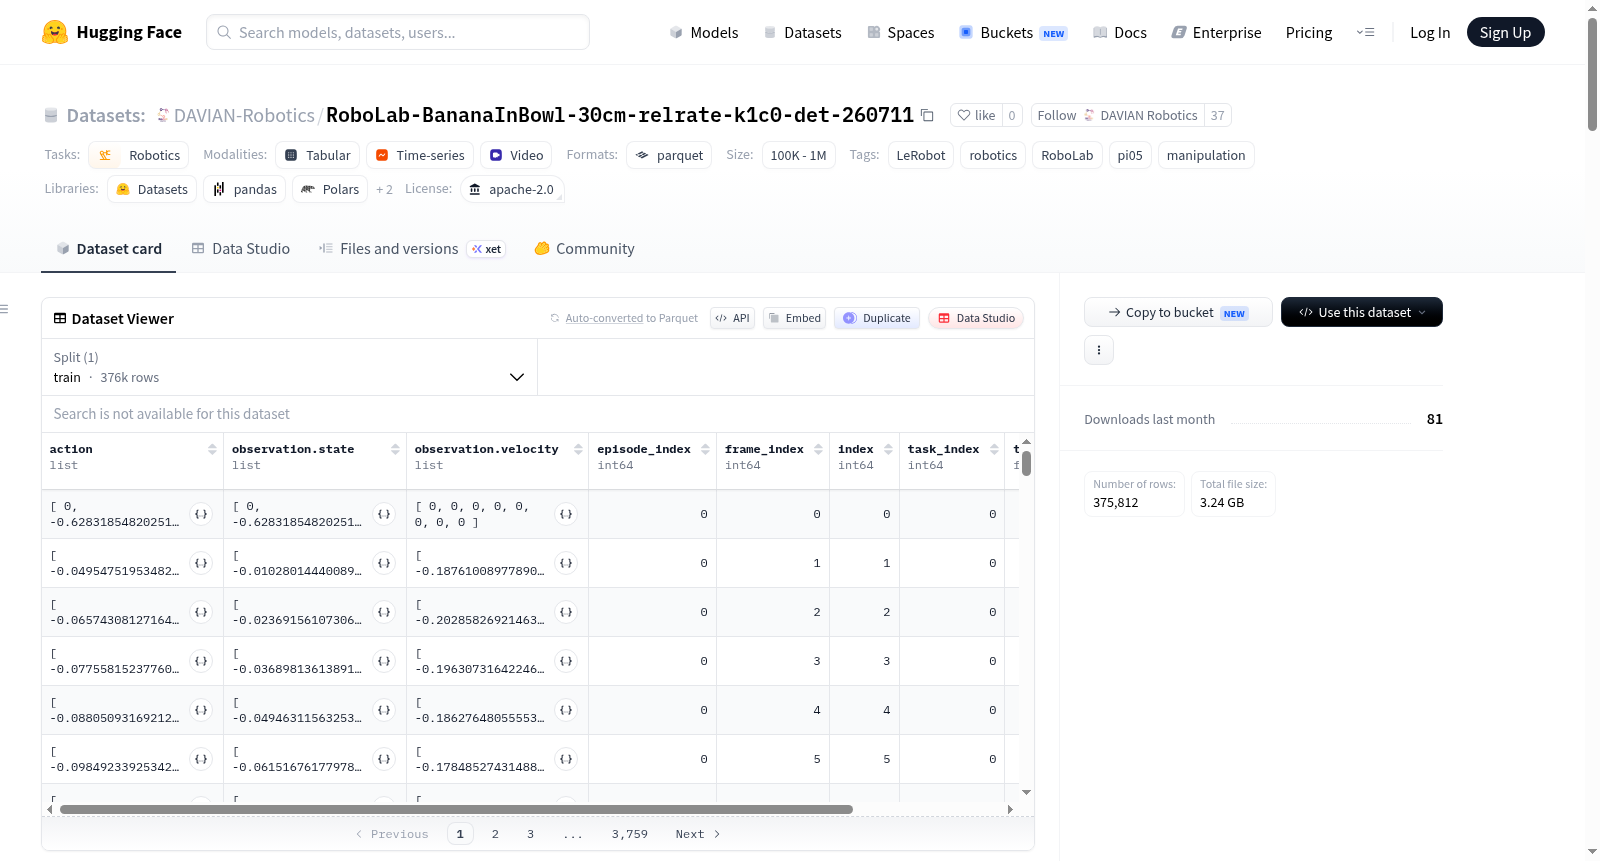Go to page 3 of the table
The width and height of the screenshot is (1600, 861).
point(530,834)
